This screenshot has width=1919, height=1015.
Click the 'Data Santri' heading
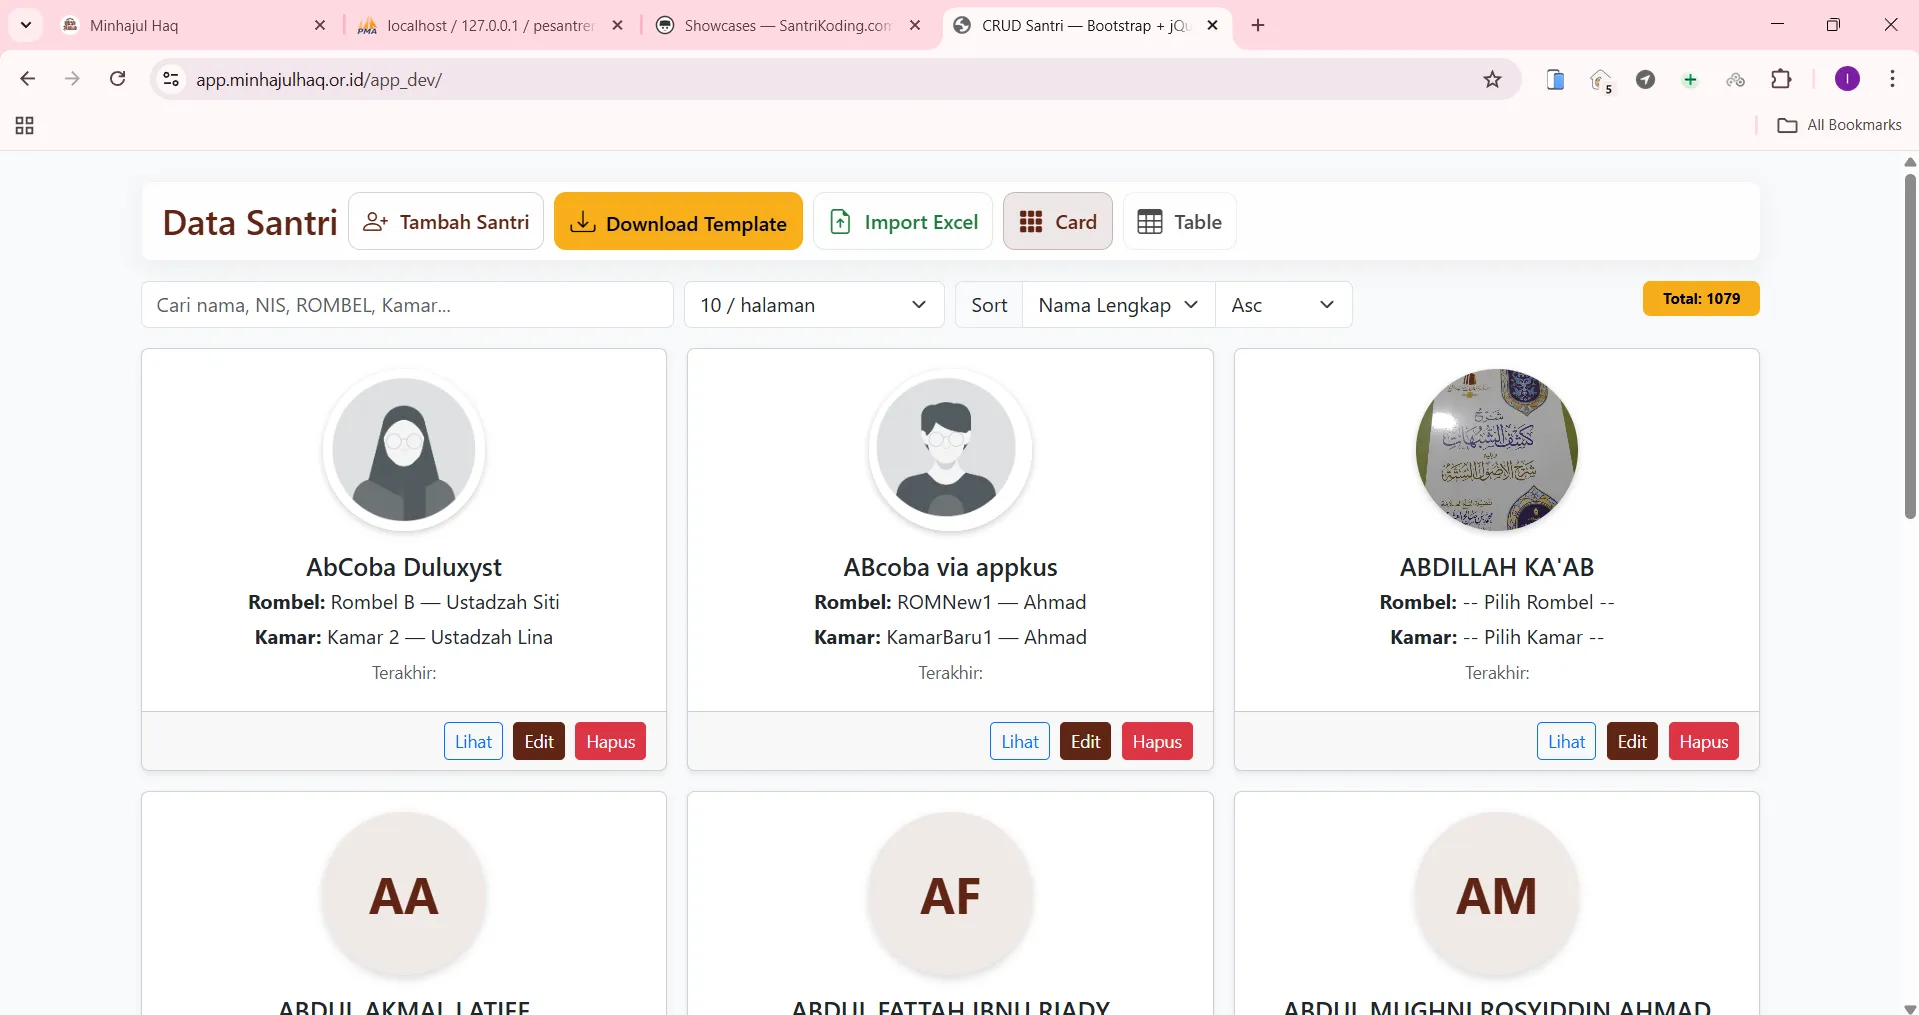coord(250,222)
